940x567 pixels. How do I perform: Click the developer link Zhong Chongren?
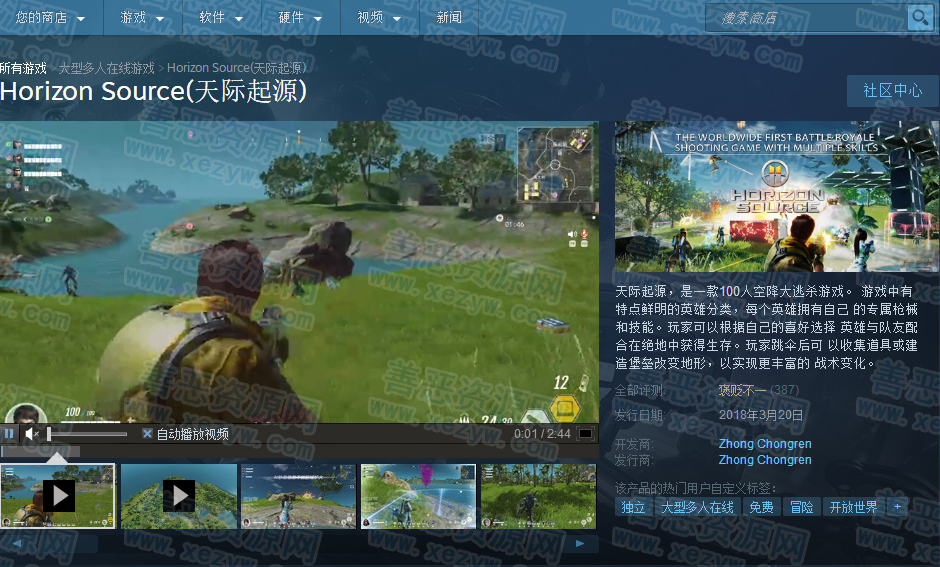(x=765, y=444)
